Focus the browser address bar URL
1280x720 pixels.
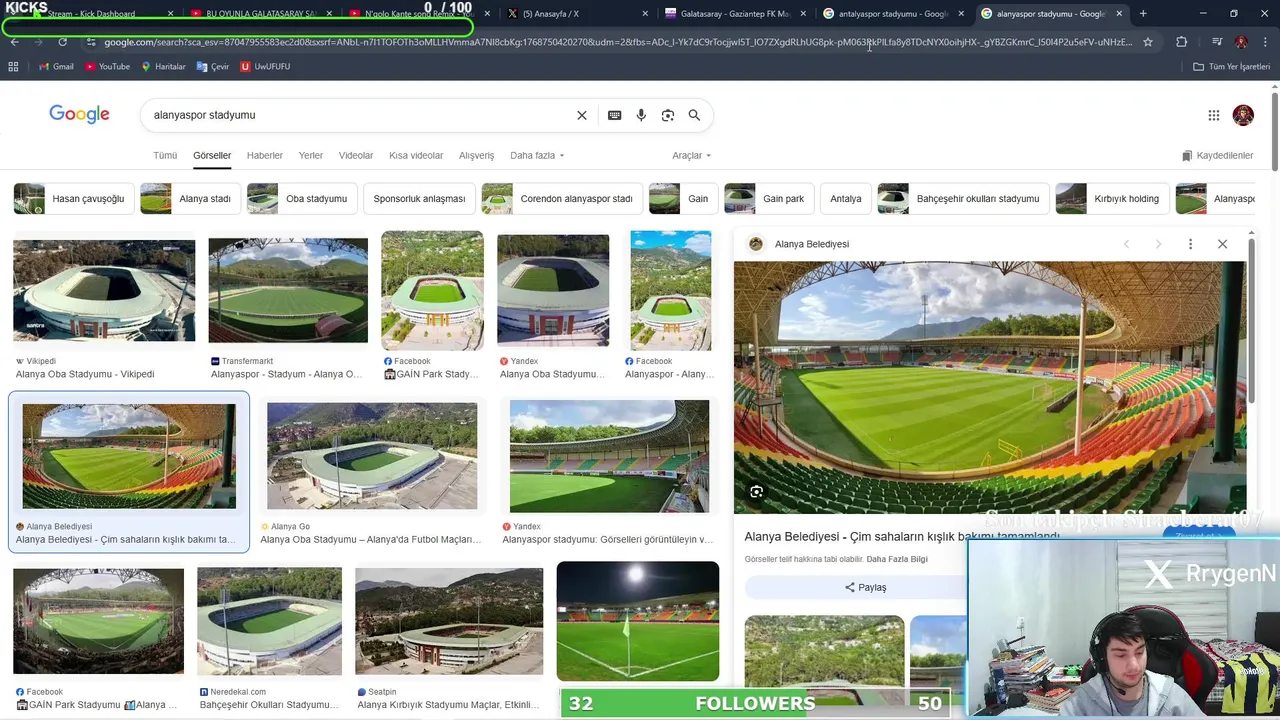pyautogui.click(x=618, y=42)
